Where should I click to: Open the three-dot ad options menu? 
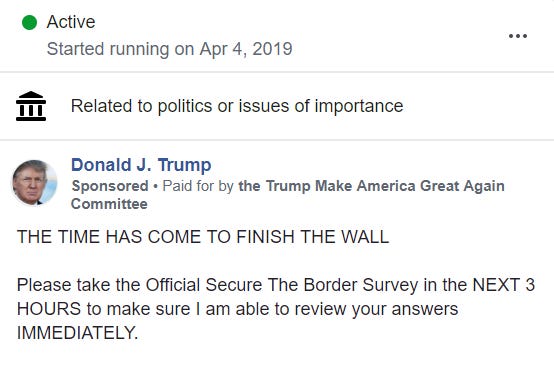(x=518, y=36)
